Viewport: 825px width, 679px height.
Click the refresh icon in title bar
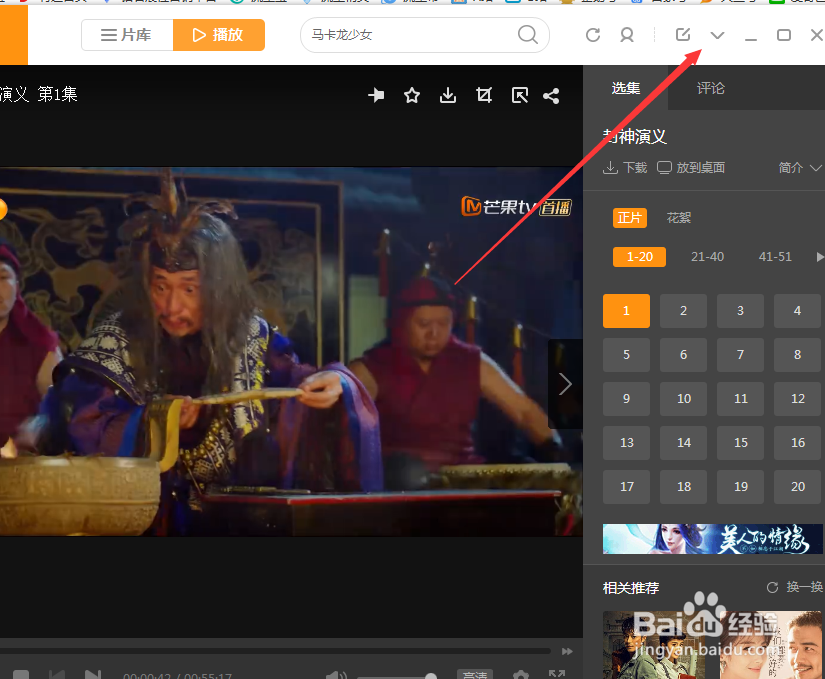[x=593, y=35]
